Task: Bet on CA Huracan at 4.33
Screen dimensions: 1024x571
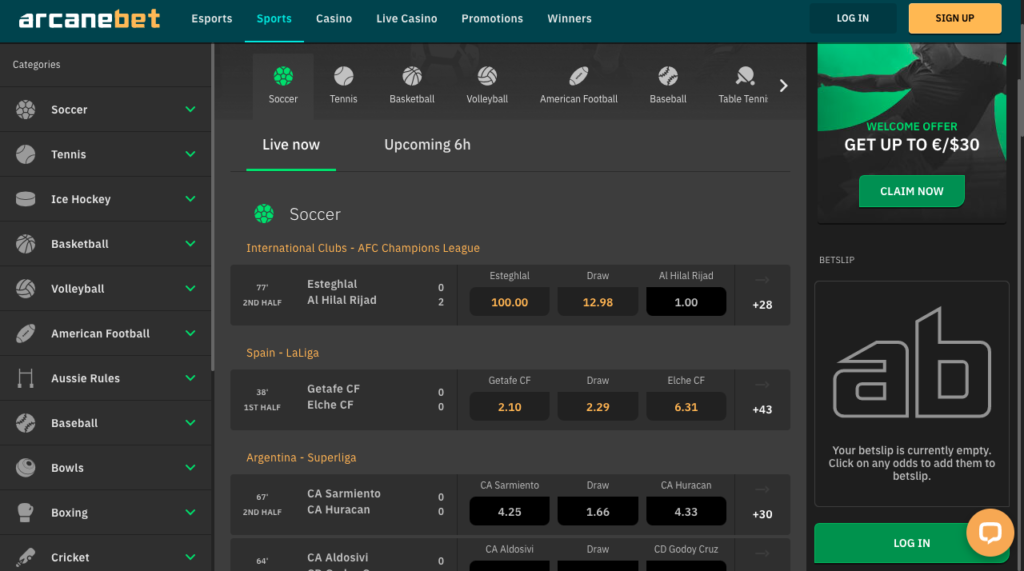Action: pyautogui.click(x=686, y=512)
